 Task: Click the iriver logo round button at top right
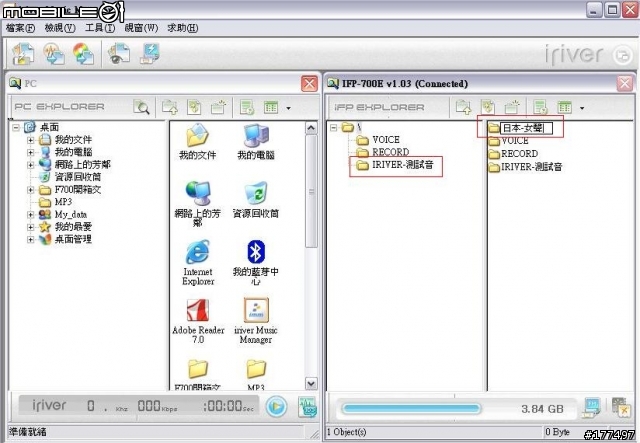(x=622, y=55)
